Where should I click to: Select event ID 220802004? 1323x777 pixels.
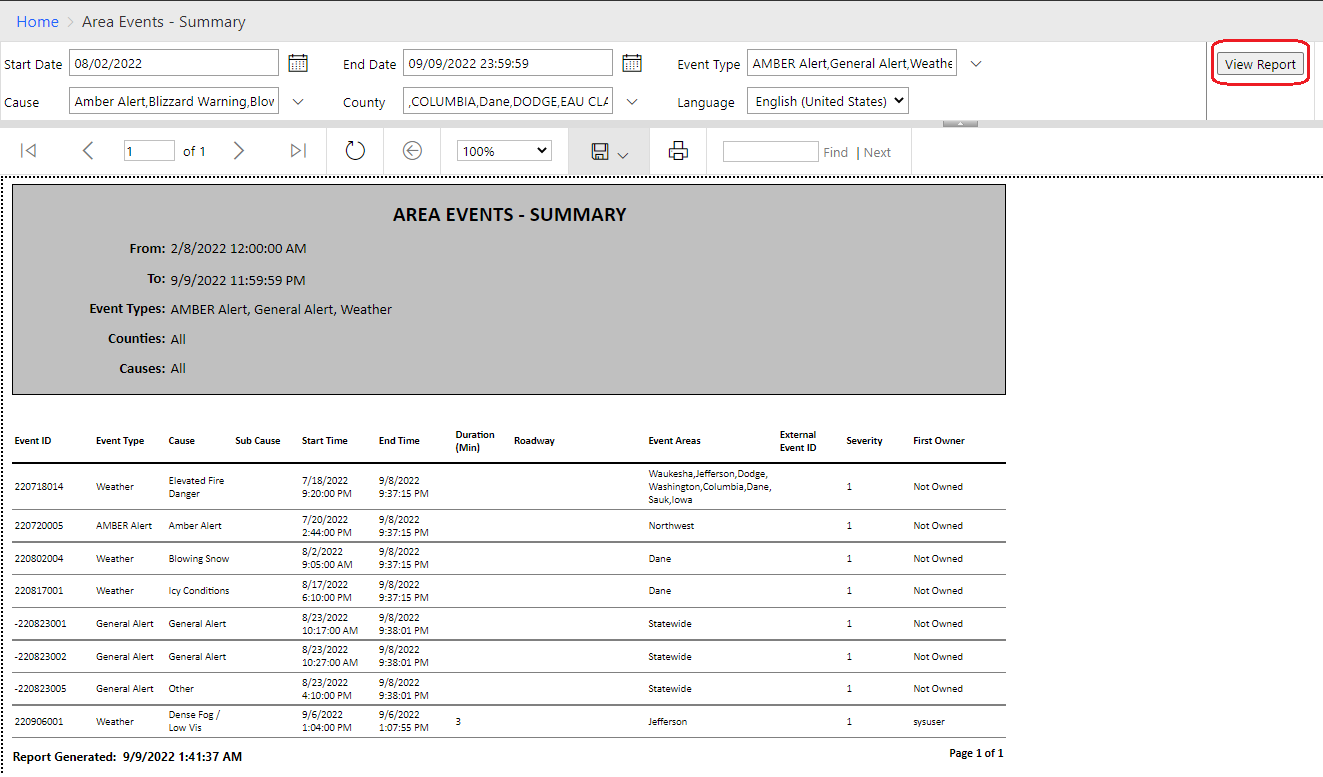tap(39, 559)
